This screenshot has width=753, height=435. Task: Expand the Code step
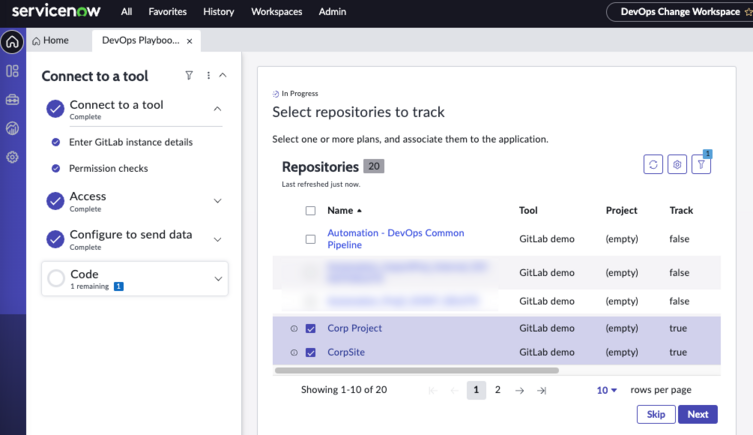tap(218, 279)
